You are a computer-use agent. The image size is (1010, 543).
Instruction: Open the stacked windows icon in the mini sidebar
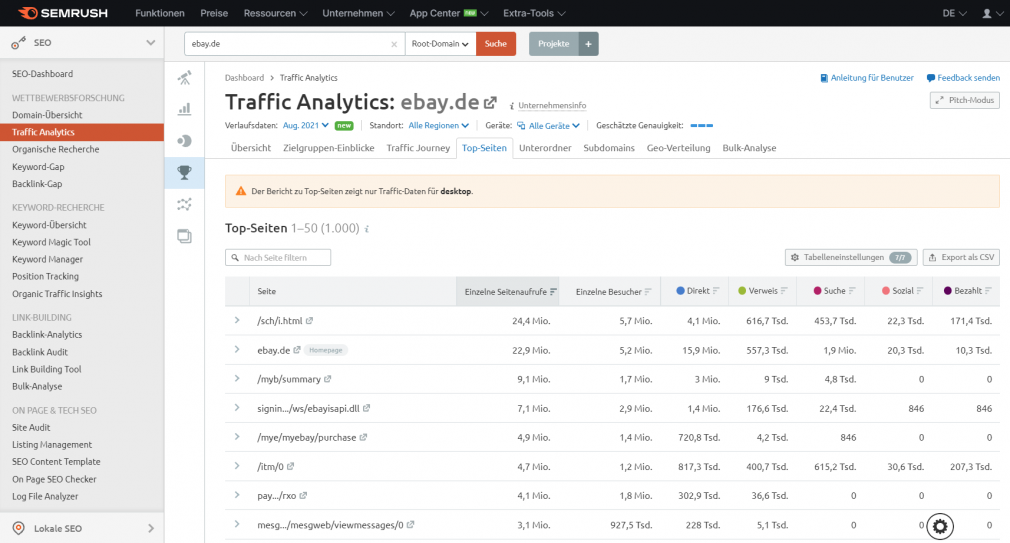click(185, 236)
